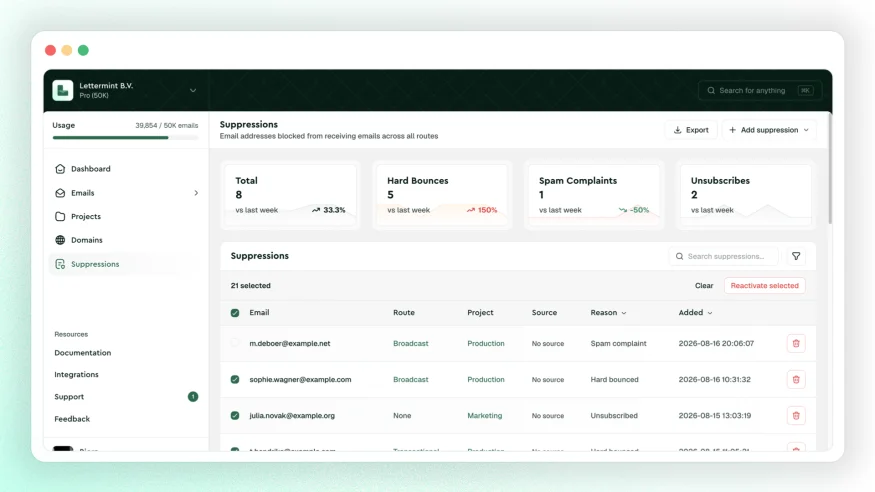Check the m.deboer@example.net row checkbox
This screenshot has height=492, width=875.
coord(235,343)
